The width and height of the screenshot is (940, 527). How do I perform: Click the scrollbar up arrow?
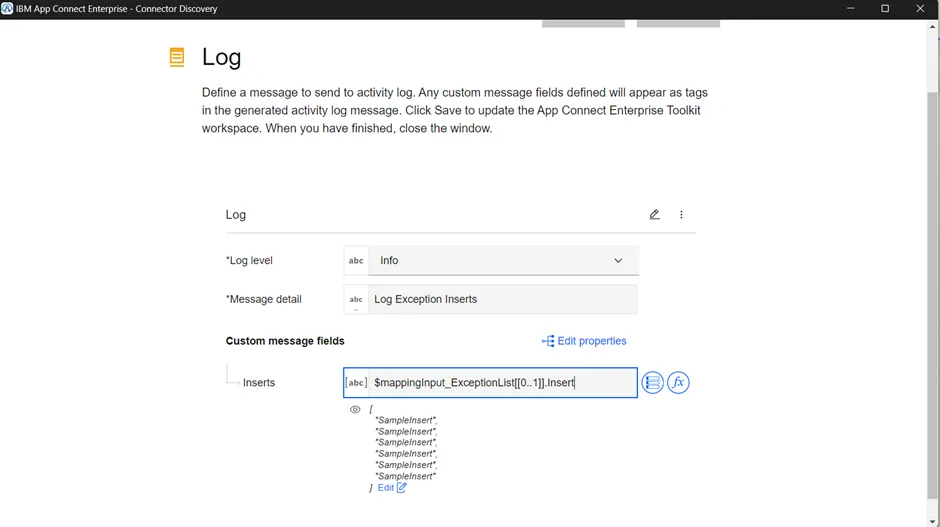pyautogui.click(x=932, y=26)
